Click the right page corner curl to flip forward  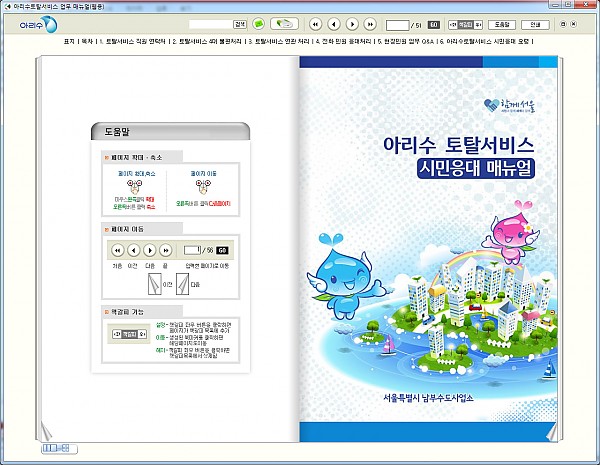[551, 432]
